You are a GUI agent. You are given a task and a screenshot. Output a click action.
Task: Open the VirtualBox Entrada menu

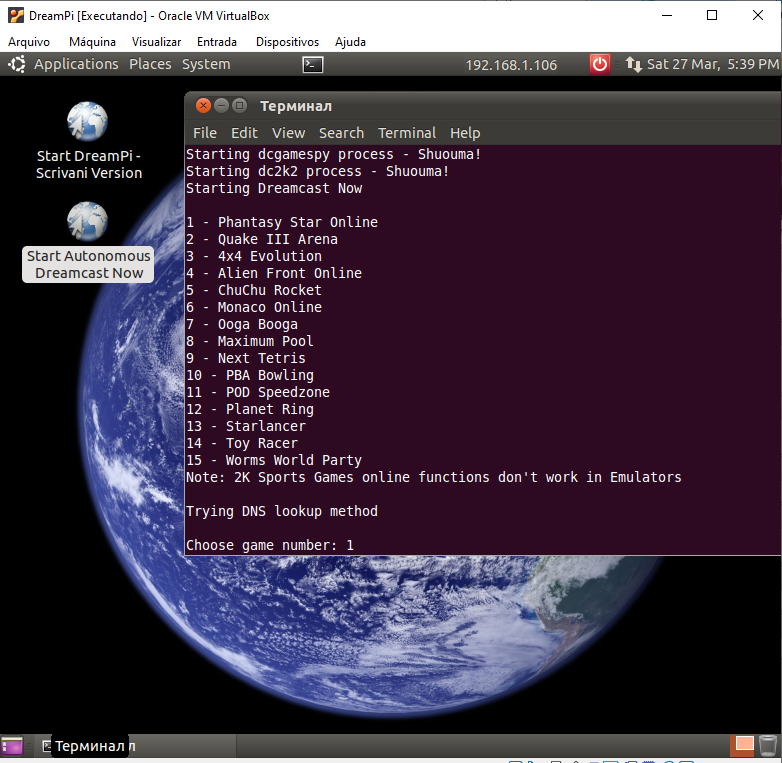tap(217, 42)
